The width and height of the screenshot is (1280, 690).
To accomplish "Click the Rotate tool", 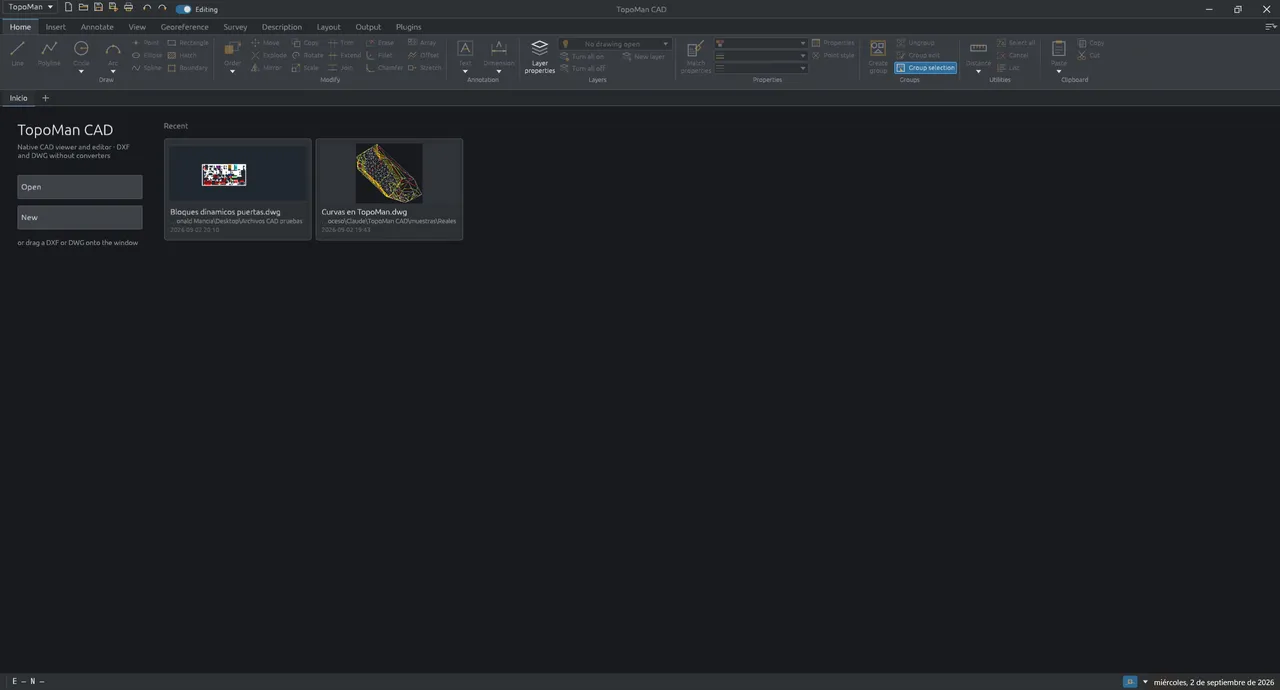I will point(307,55).
